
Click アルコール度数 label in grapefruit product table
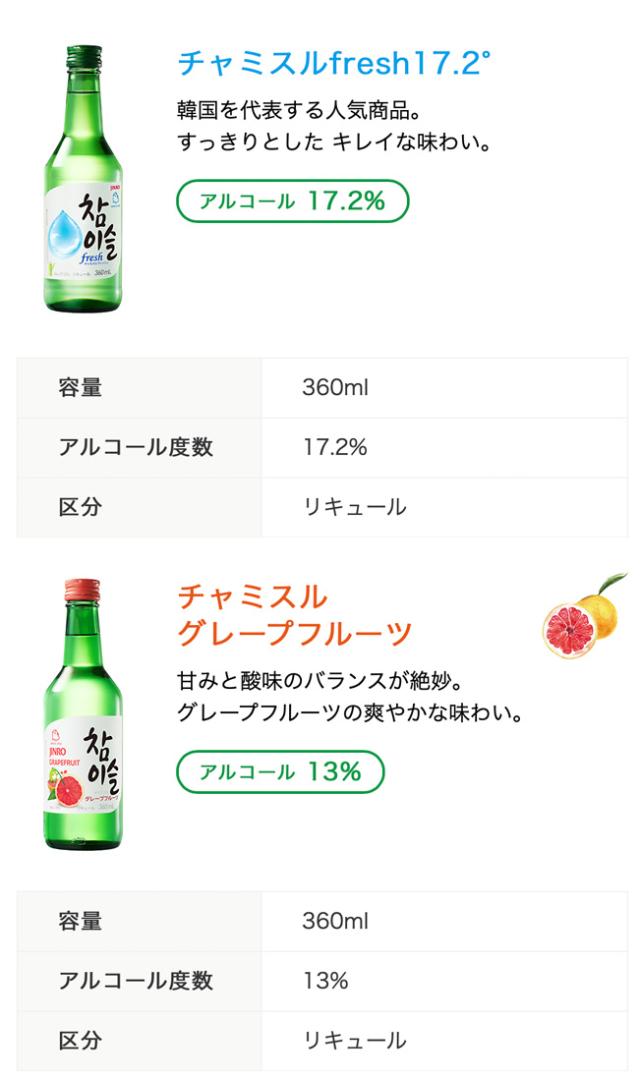[136, 981]
